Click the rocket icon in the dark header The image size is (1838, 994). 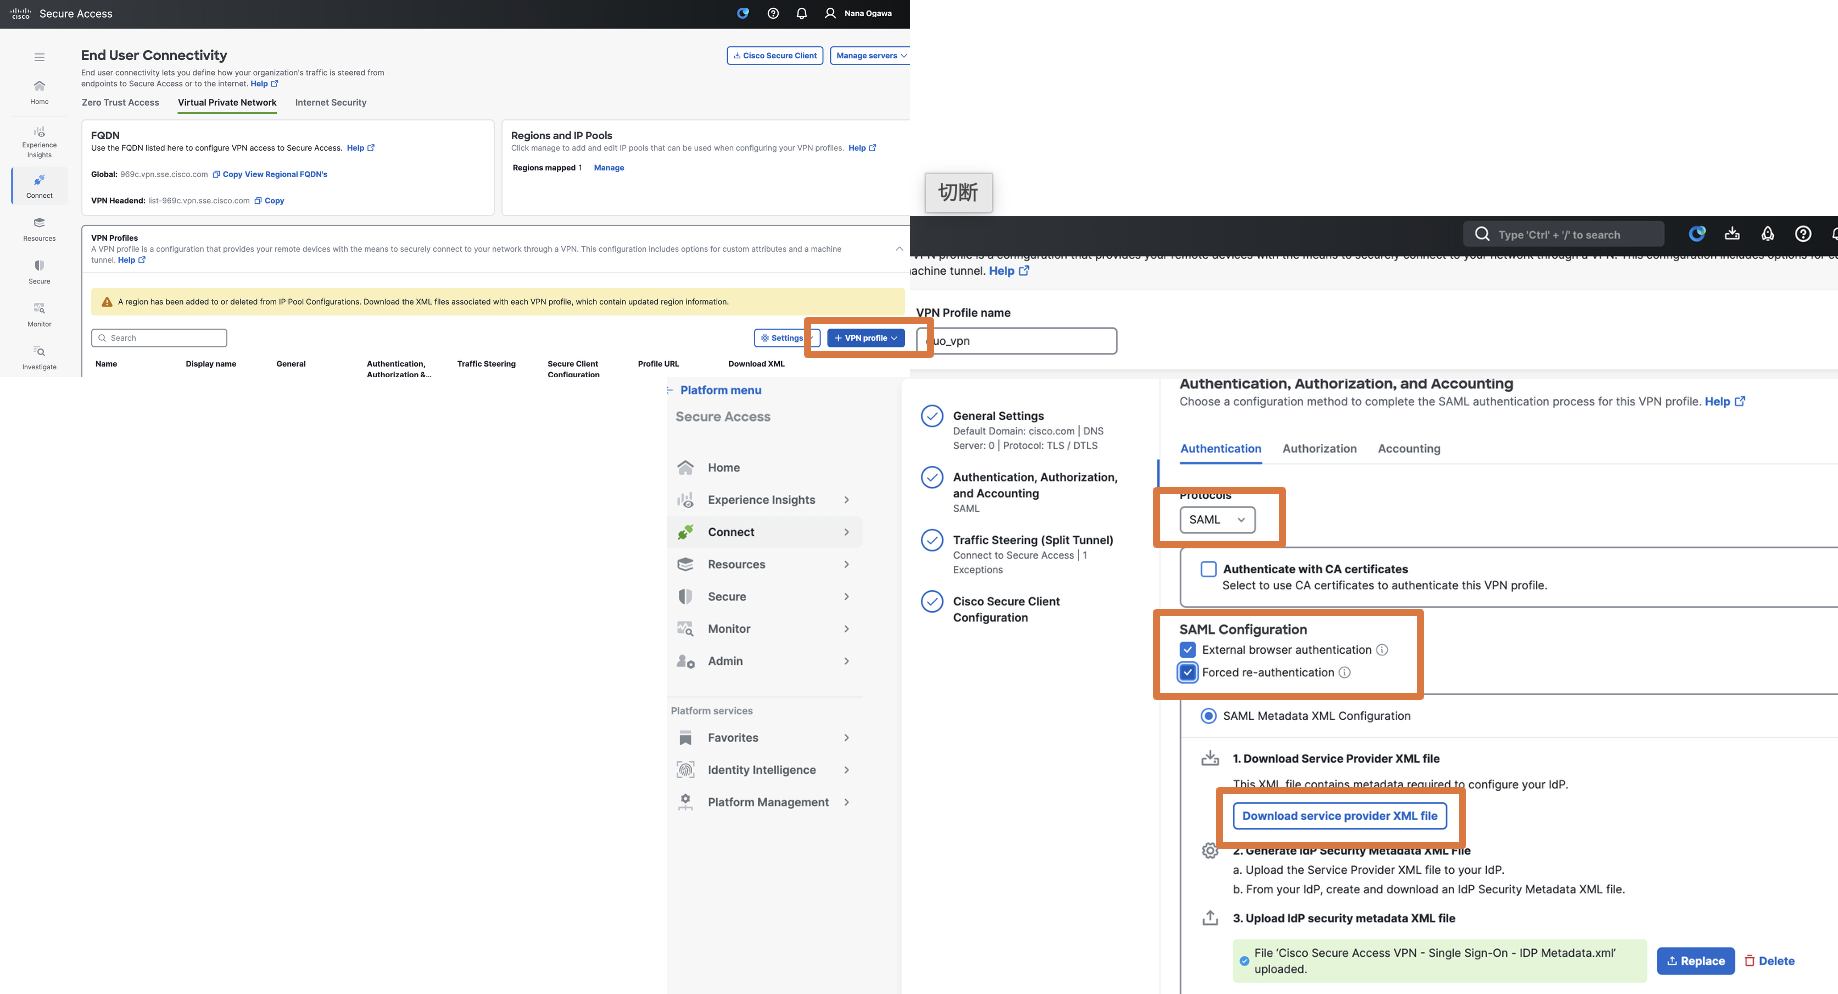[x=1768, y=234]
